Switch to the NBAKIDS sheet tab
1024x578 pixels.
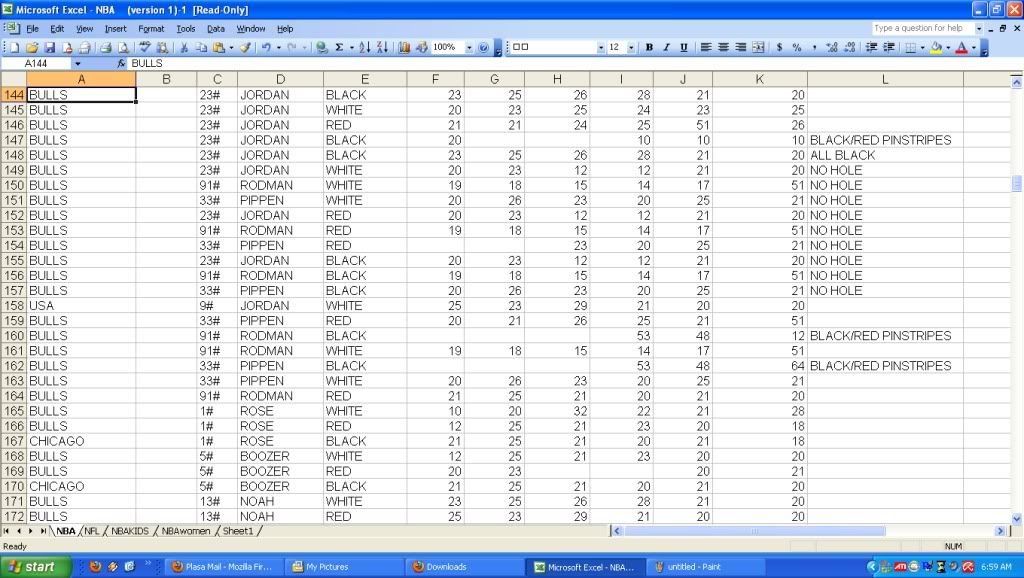(130, 531)
